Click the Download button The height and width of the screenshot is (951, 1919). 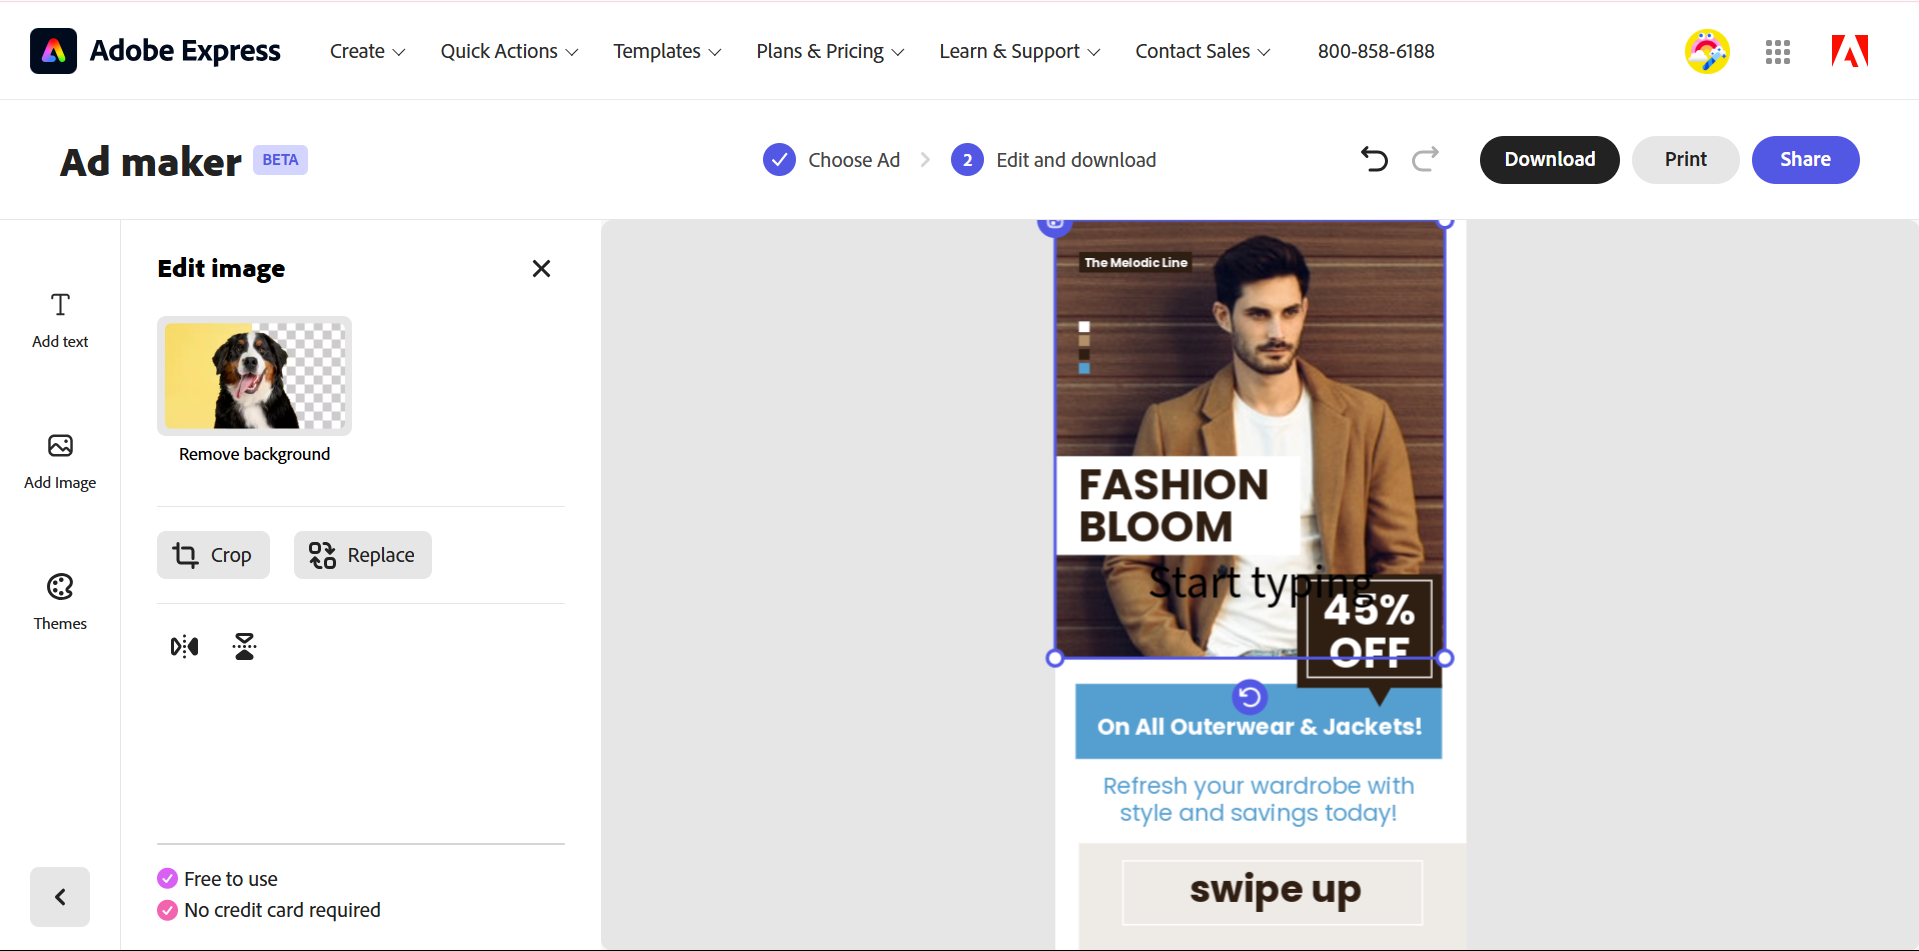[x=1549, y=159]
